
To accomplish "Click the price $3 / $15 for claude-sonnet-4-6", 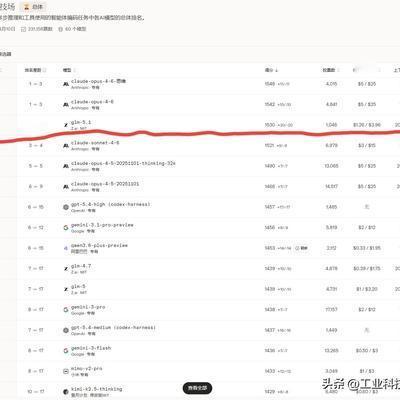I will pos(367,146).
